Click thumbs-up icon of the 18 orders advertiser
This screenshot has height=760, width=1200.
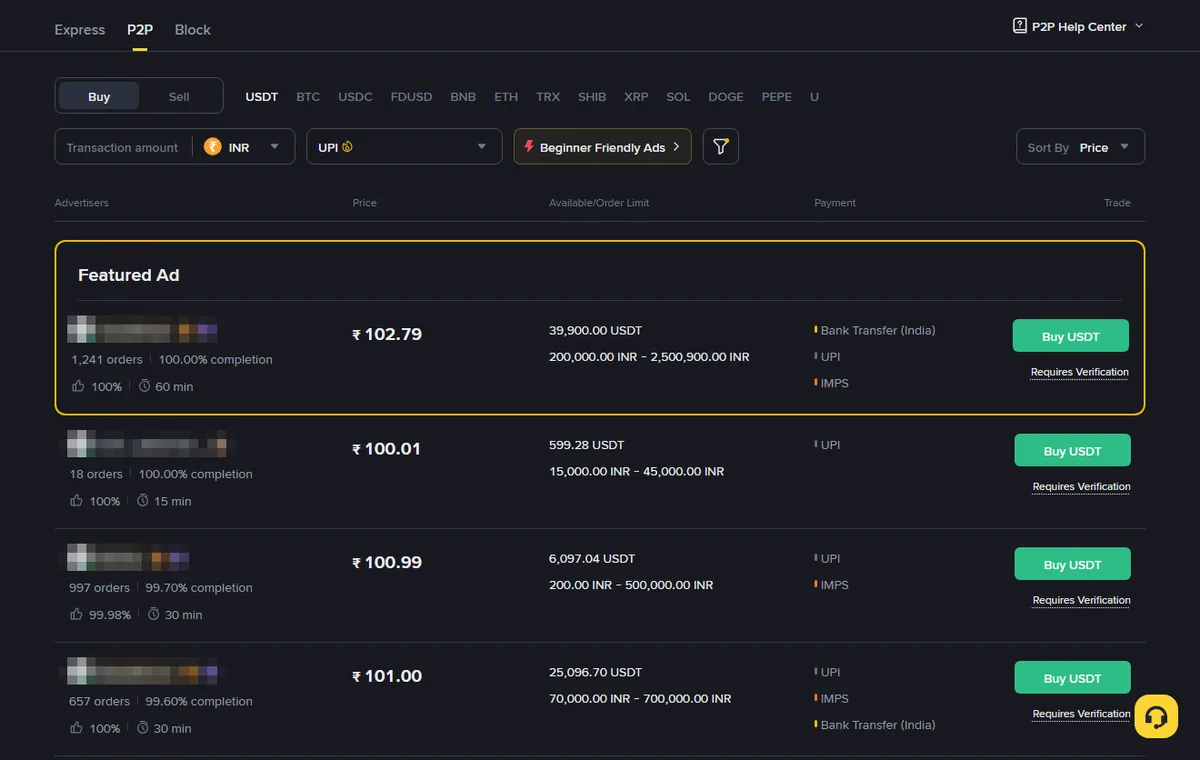pos(76,500)
